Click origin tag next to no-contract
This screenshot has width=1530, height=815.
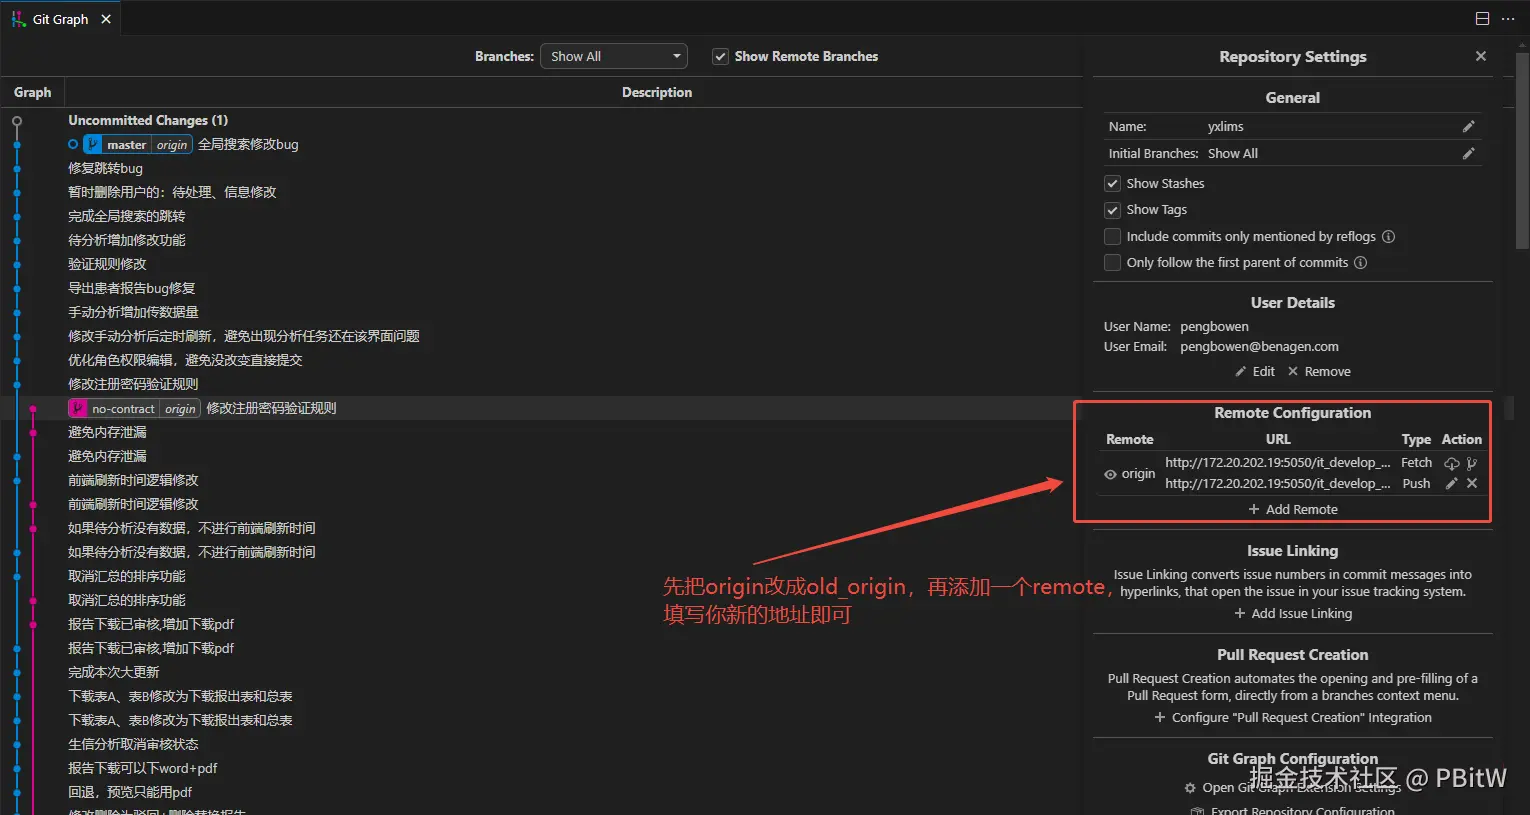(x=180, y=409)
